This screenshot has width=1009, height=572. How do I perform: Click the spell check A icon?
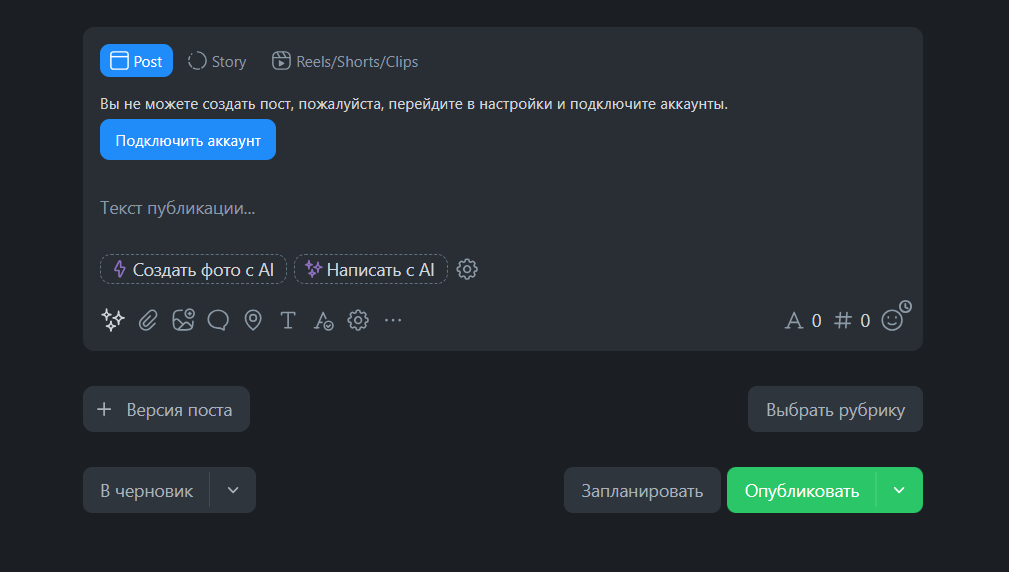tap(323, 320)
